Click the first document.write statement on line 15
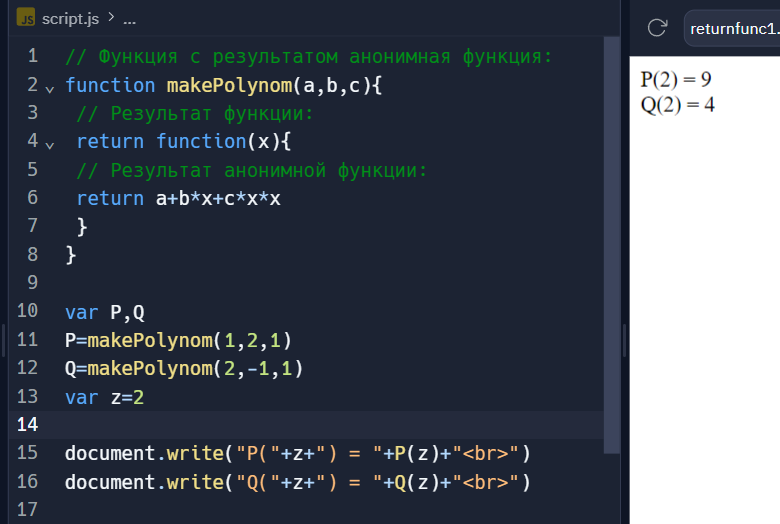This screenshot has height=524, width=780. tap(297, 453)
